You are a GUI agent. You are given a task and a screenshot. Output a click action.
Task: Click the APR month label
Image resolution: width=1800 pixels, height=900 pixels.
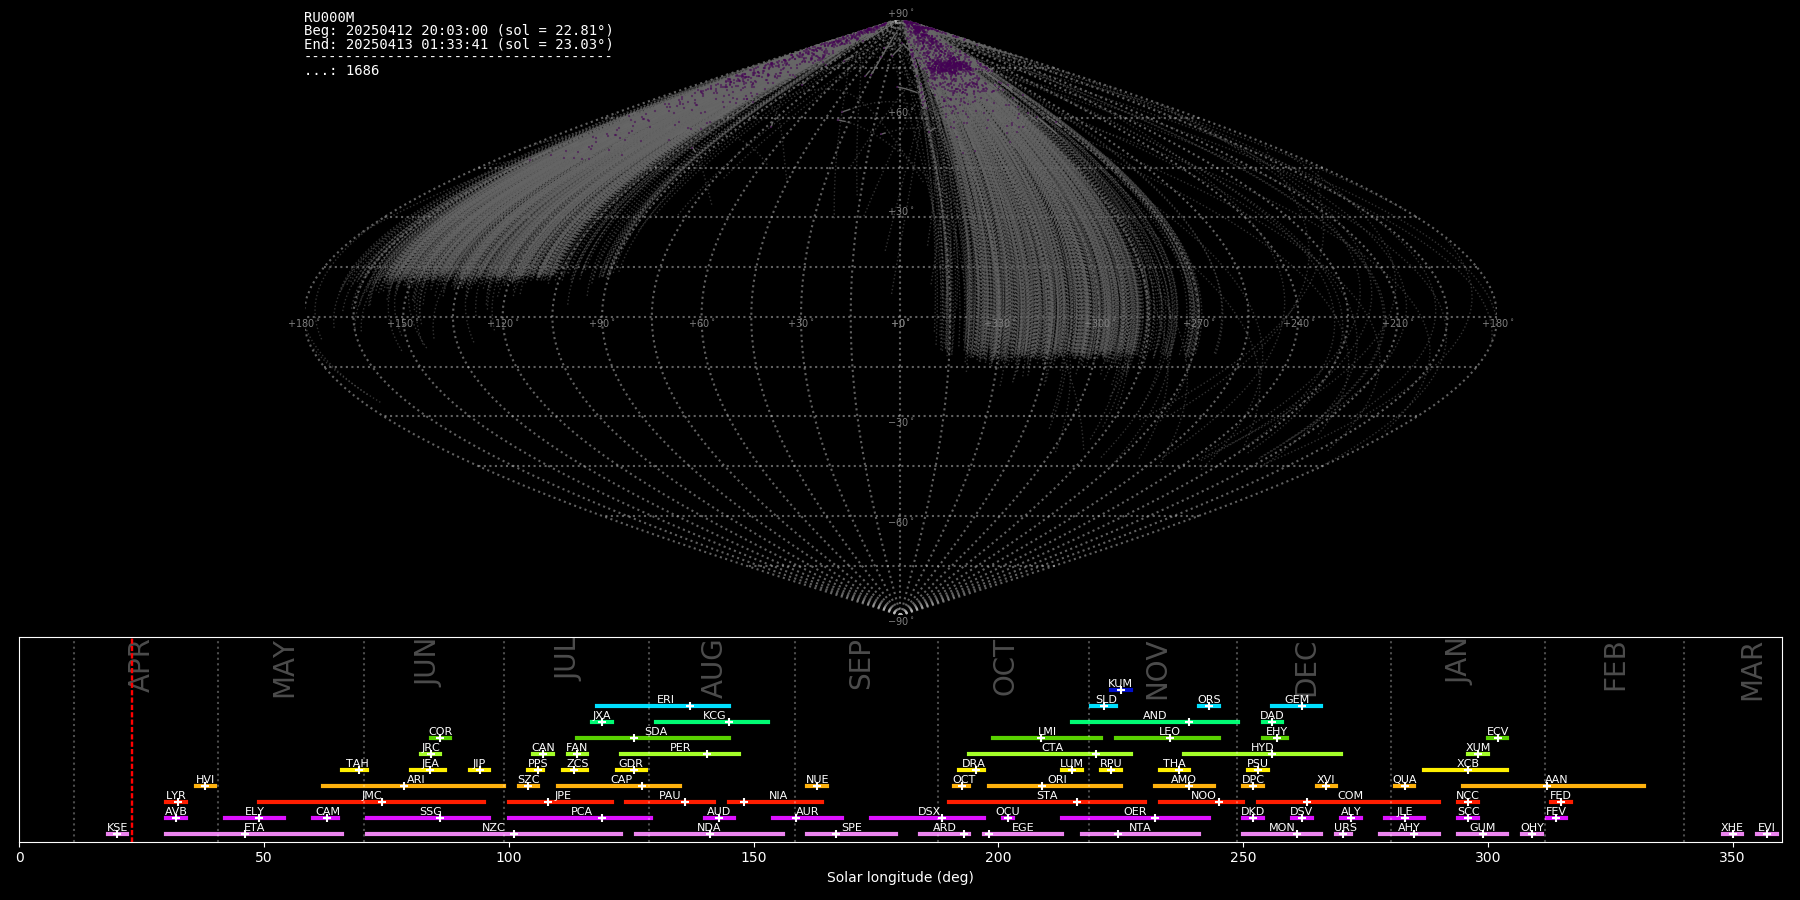(140, 665)
